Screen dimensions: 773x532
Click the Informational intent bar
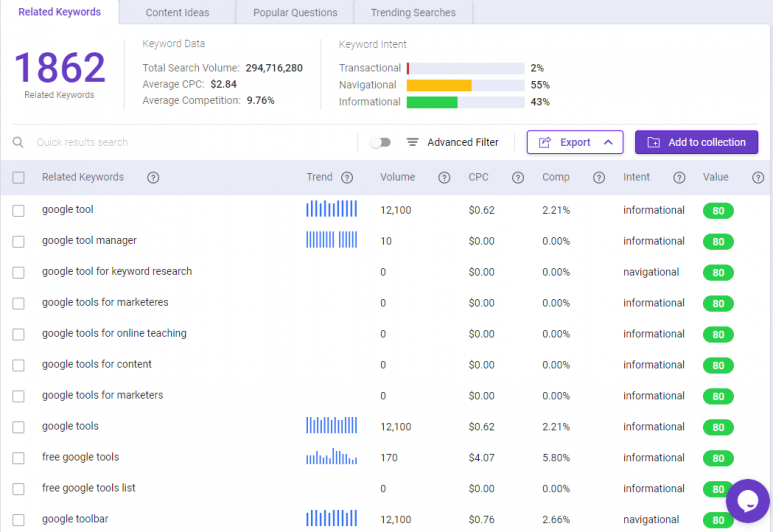pyautogui.click(x=465, y=102)
